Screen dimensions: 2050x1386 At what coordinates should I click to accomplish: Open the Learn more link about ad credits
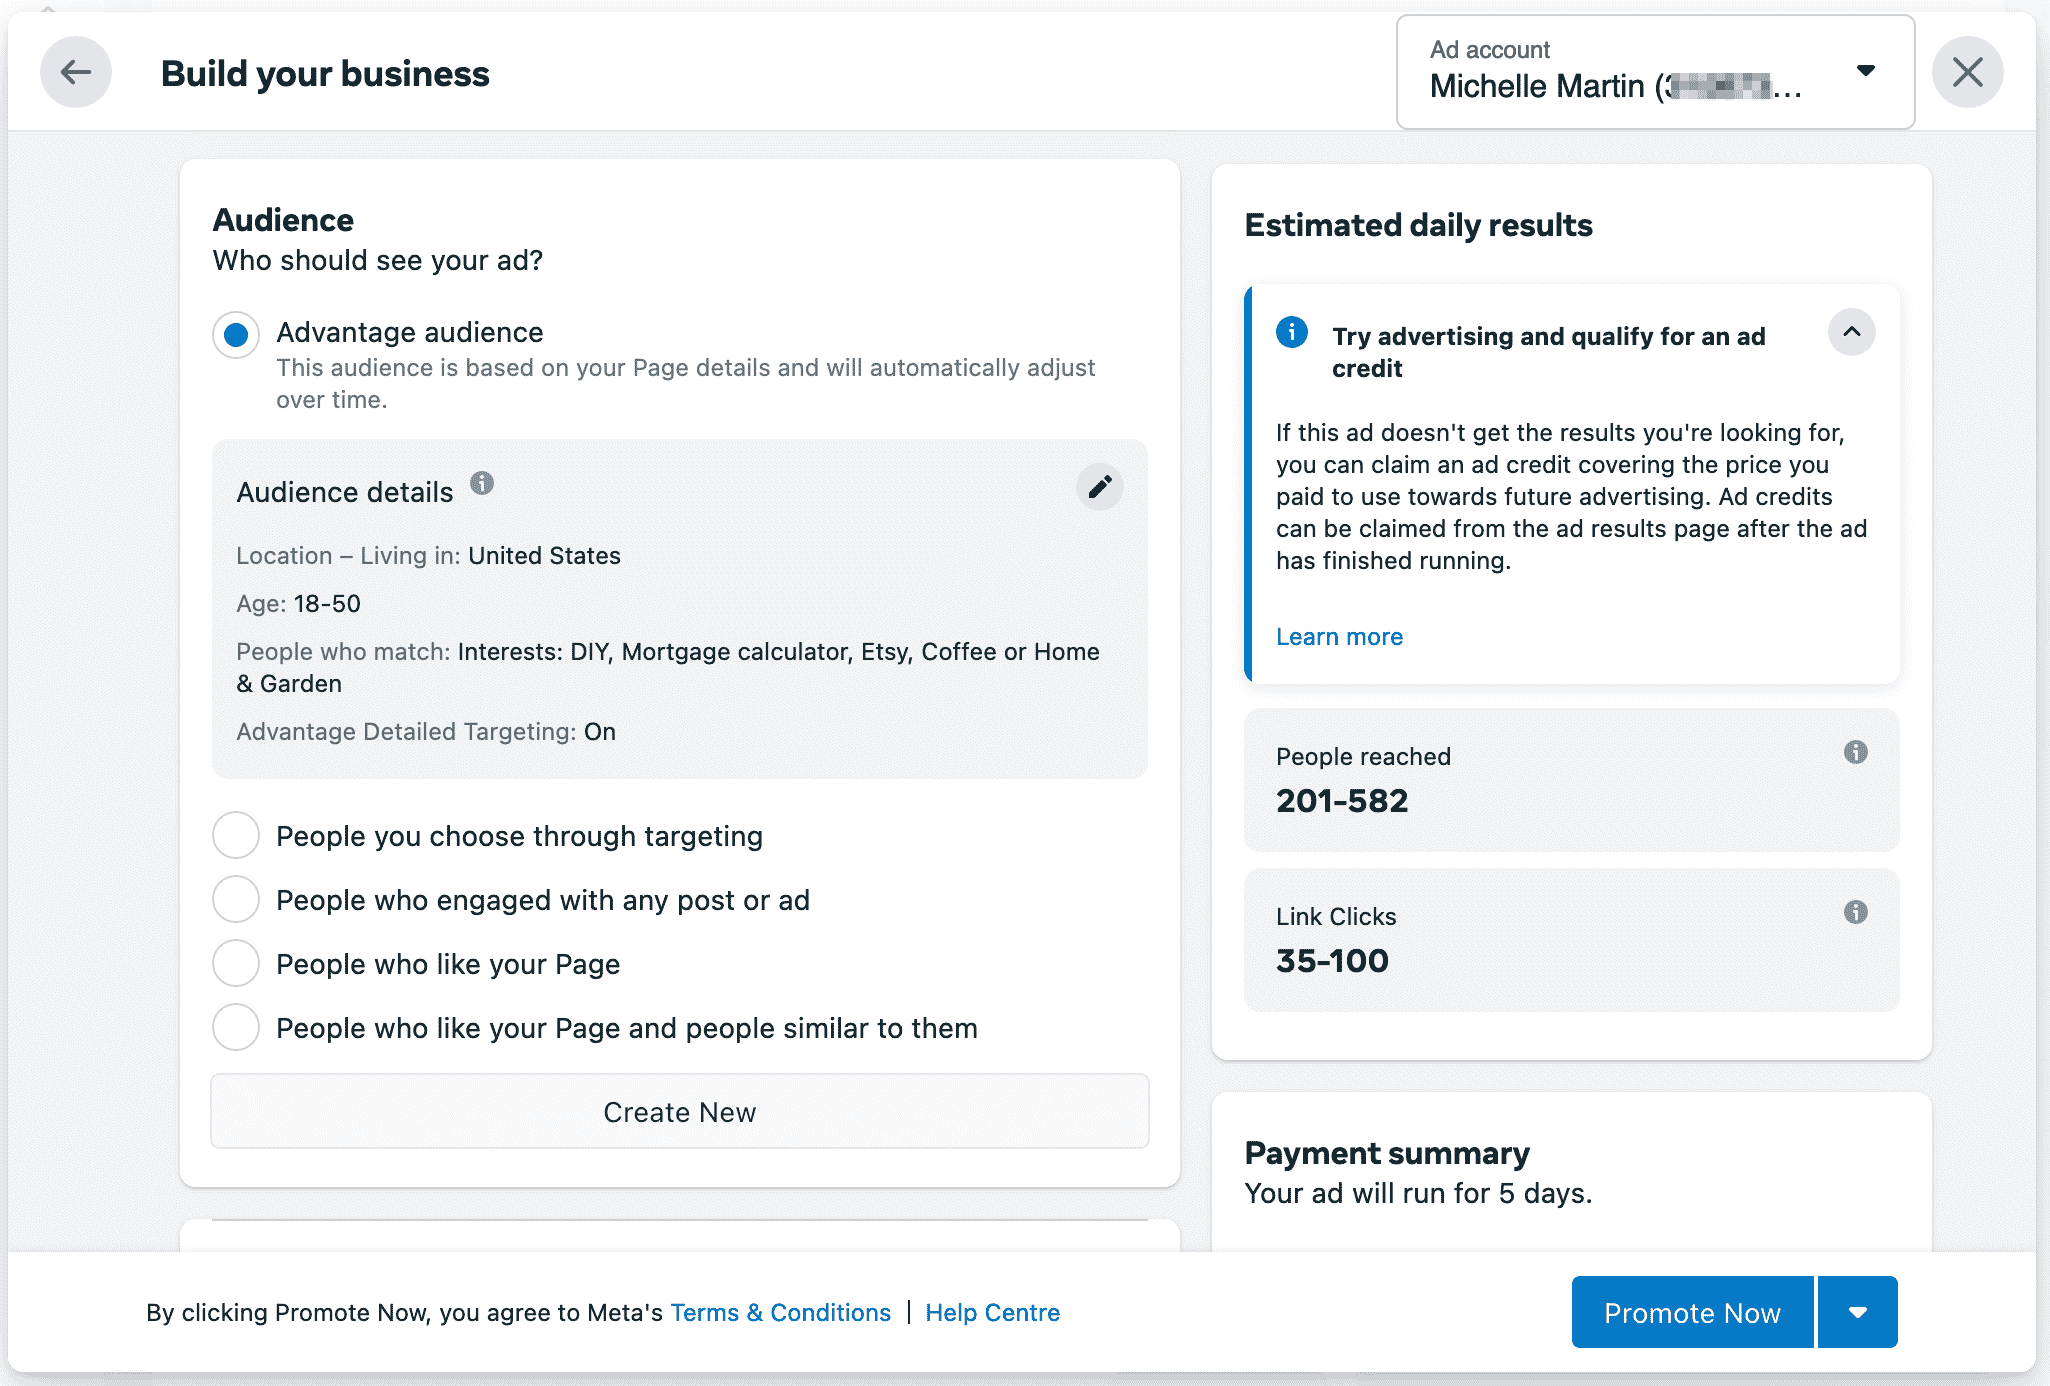click(1339, 636)
